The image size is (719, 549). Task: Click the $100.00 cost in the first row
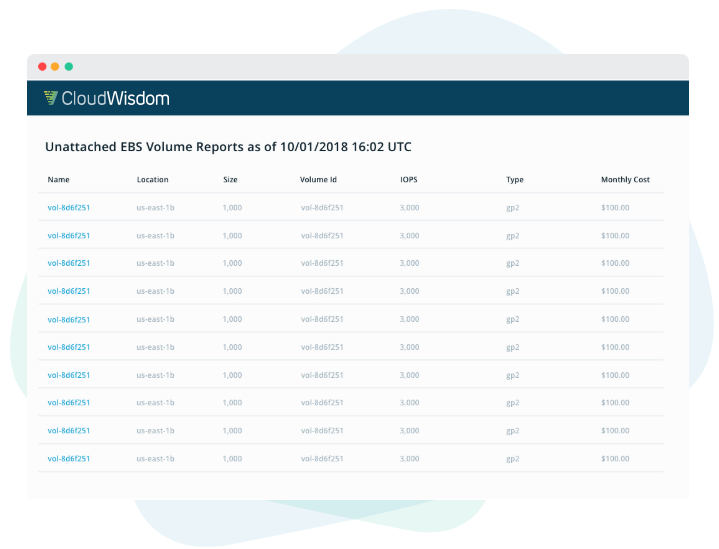(x=615, y=207)
